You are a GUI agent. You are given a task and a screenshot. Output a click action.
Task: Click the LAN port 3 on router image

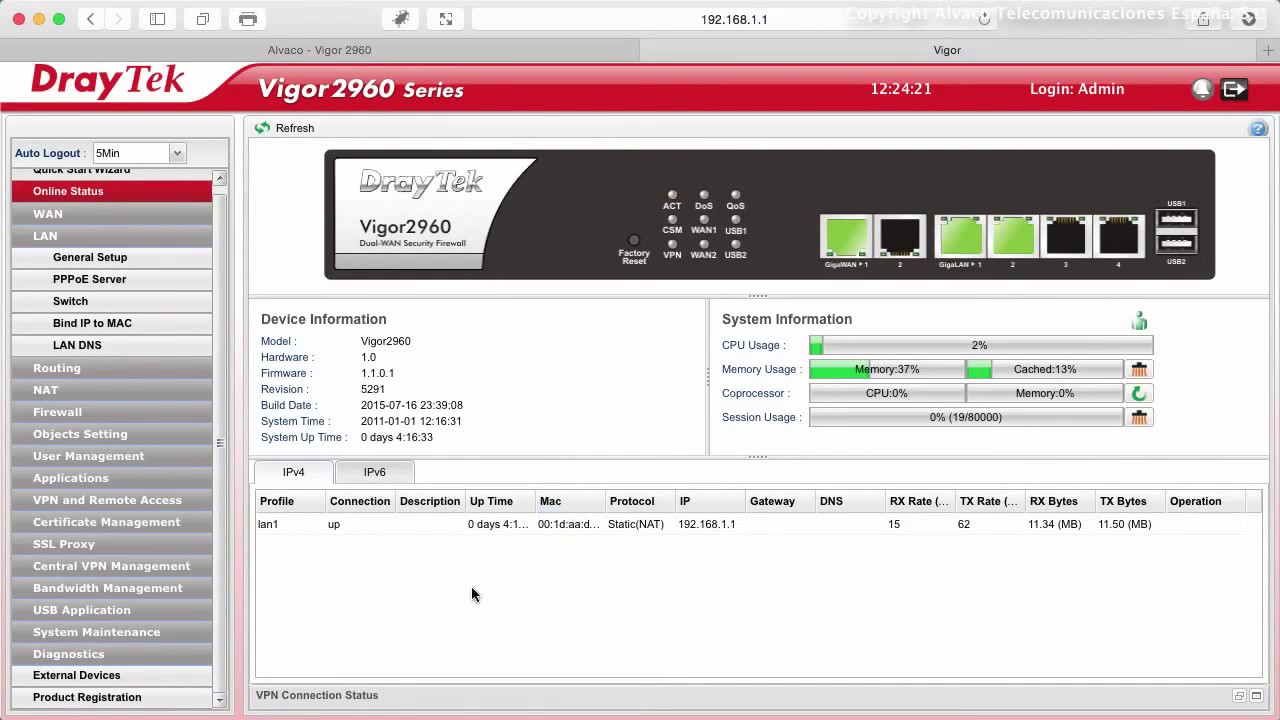pos(1065,237)
